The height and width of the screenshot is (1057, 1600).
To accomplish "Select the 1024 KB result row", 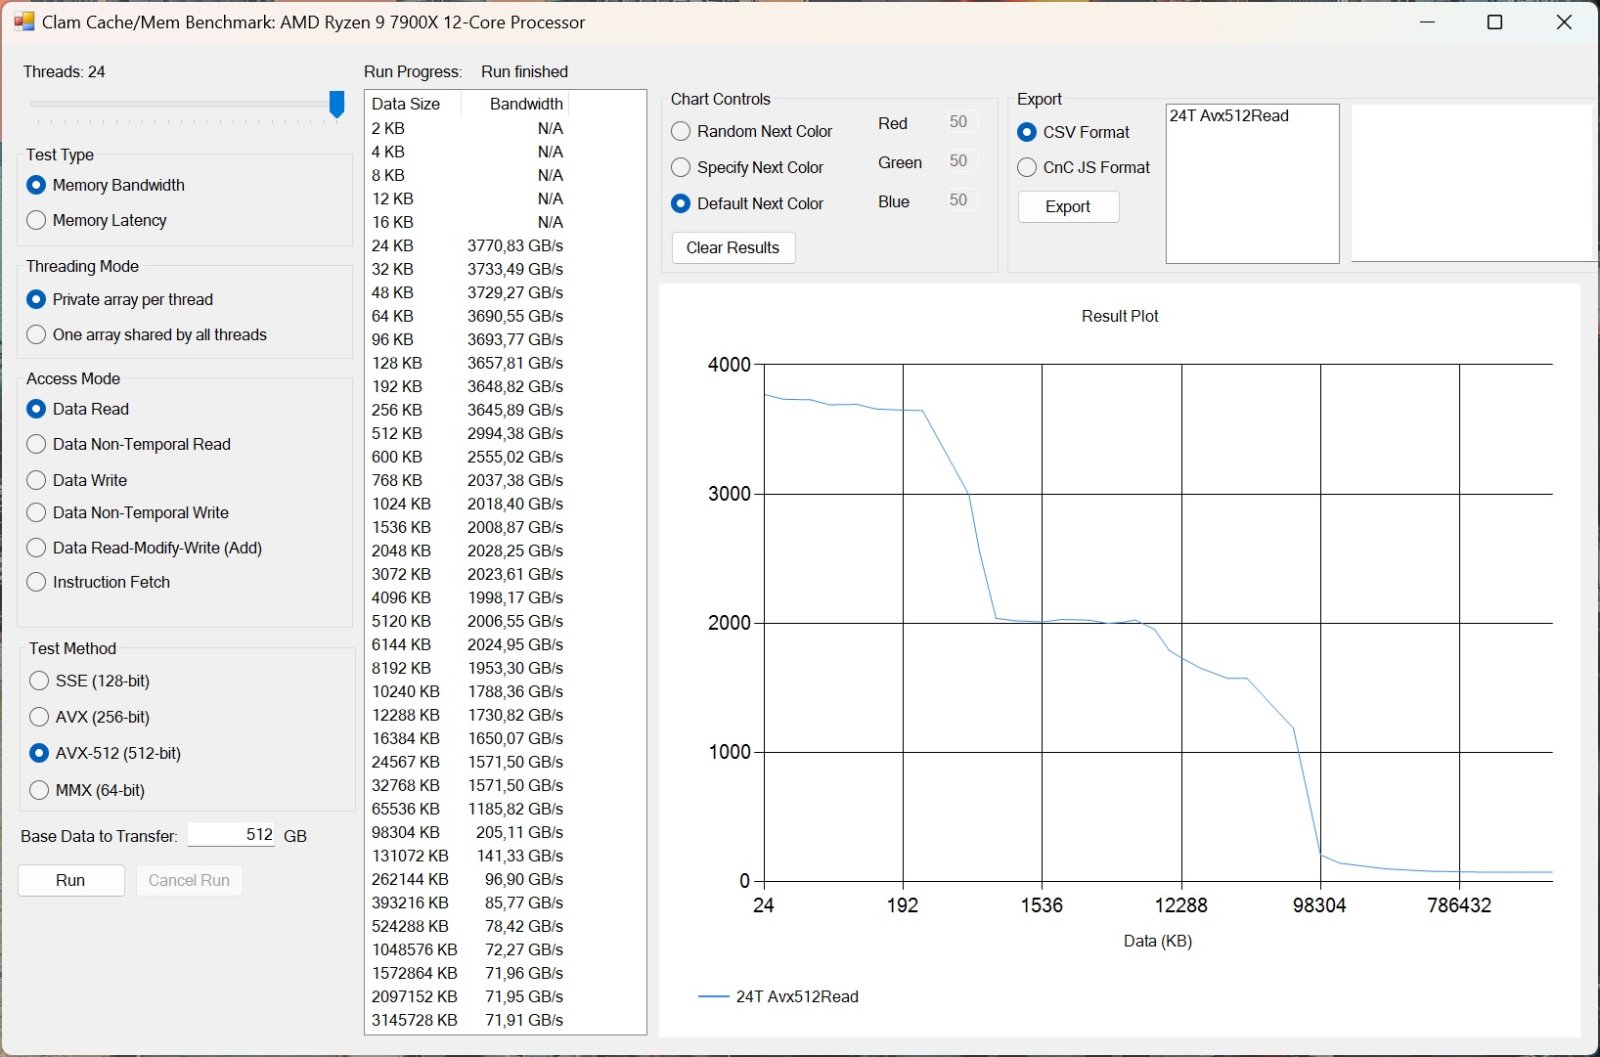I will 467,504.
